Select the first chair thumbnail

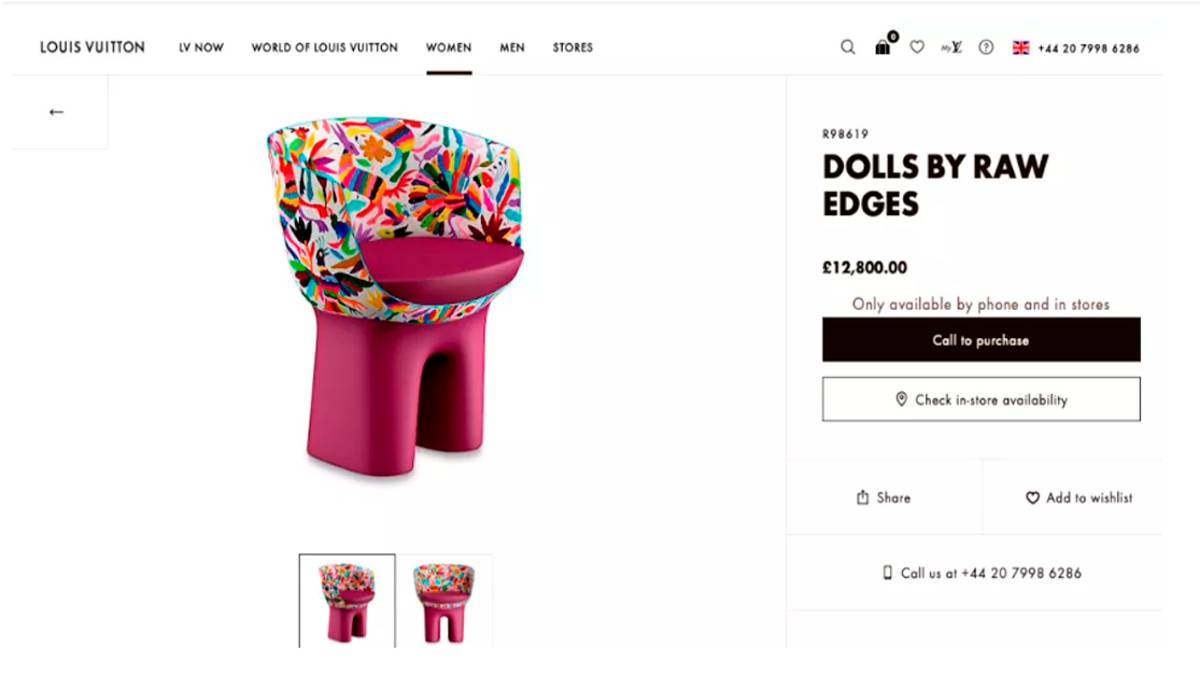pos(347,601)
